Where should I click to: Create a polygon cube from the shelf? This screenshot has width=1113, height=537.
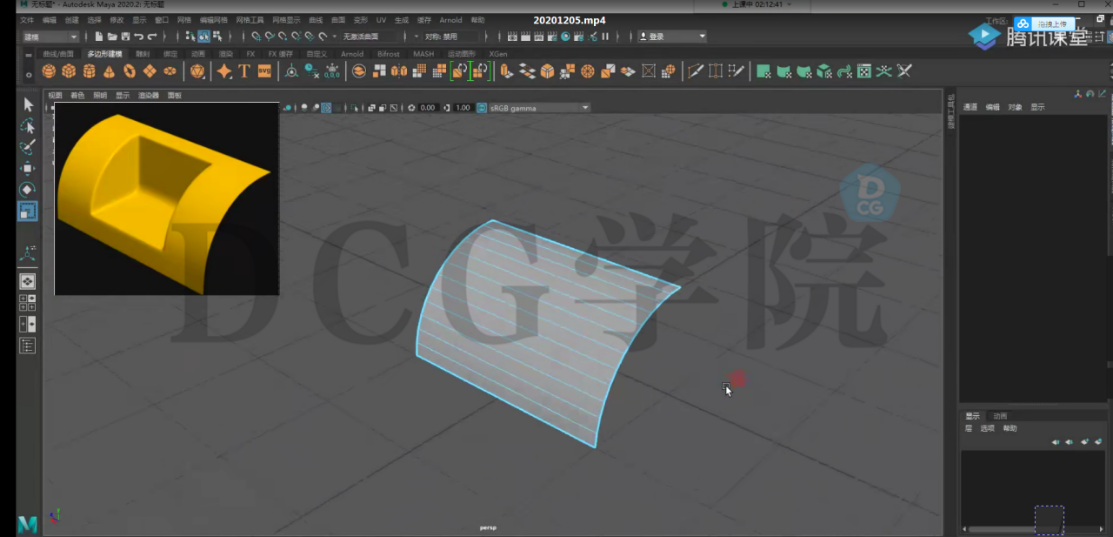[69, 71]
